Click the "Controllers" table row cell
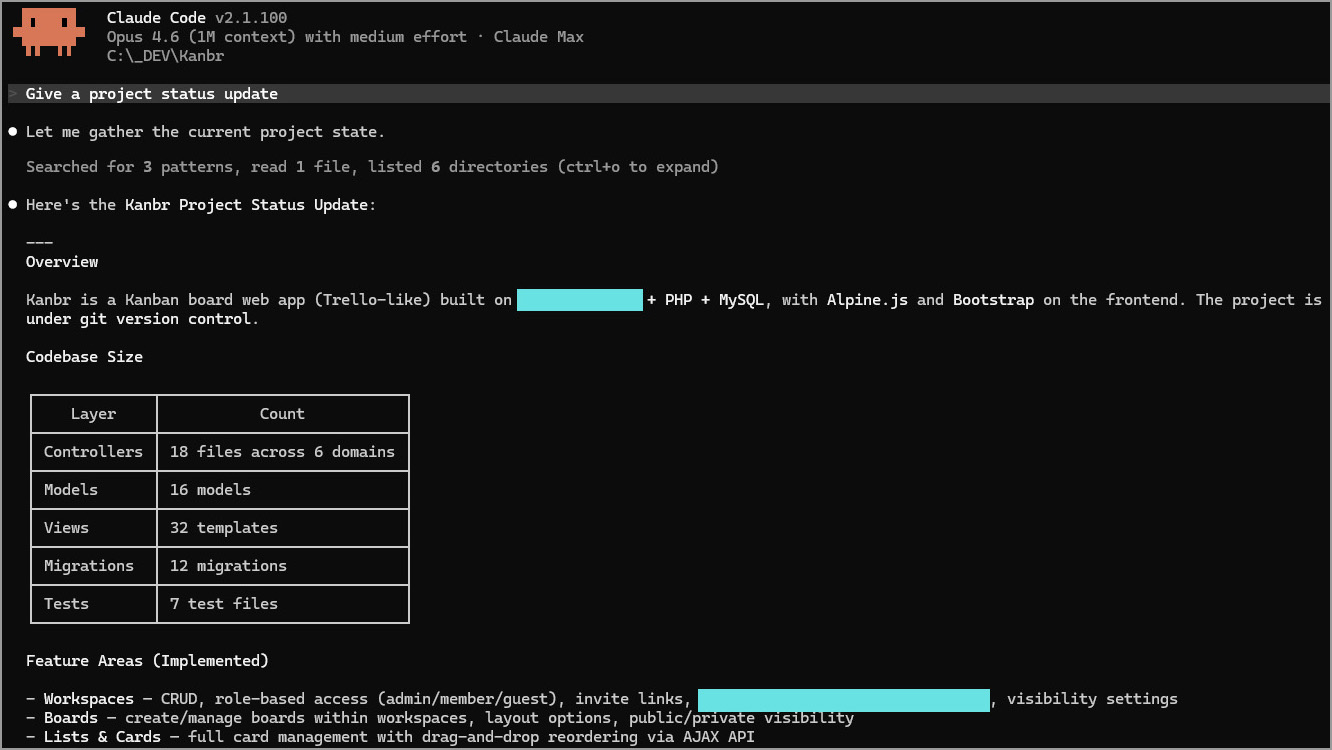Viewport: 1332px width, 750px height. click(x=93, y=452)
